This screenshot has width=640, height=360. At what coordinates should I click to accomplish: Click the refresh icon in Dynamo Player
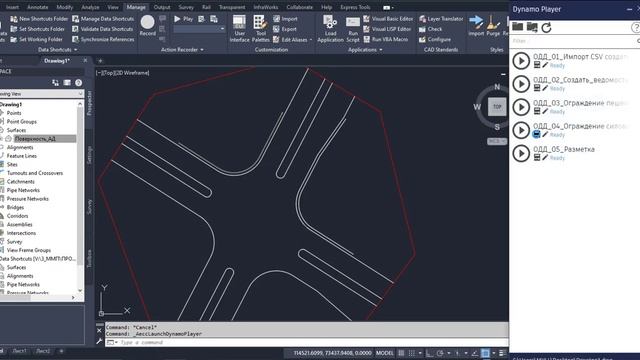546,27
